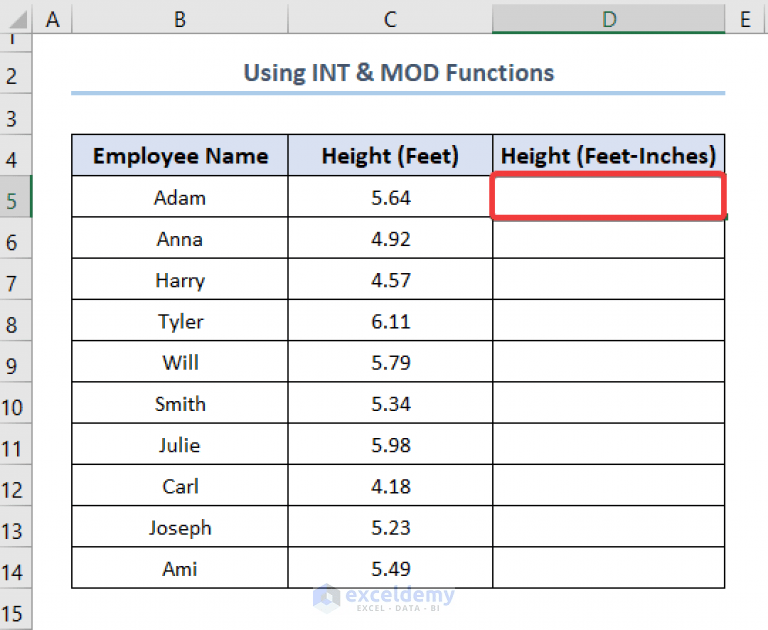Screen dimensions: 768x630
Task: Select empty Feet-Inches cell for Joseph
Action: 608,527
